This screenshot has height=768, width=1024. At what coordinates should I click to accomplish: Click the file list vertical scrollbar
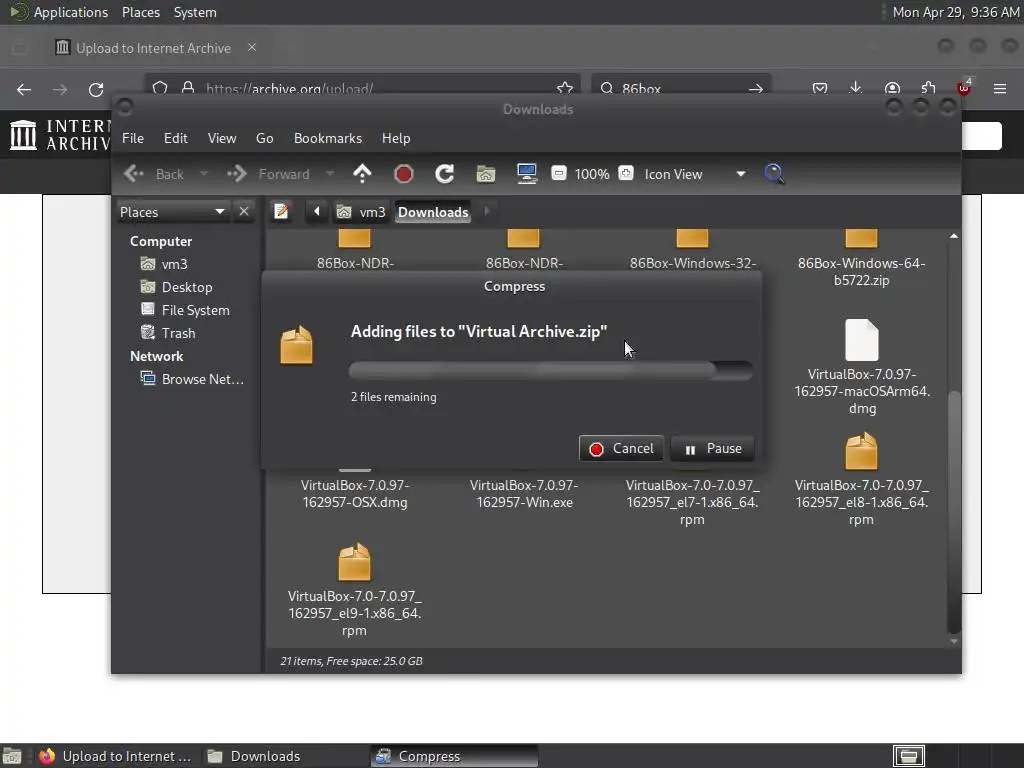coord(954,511)
